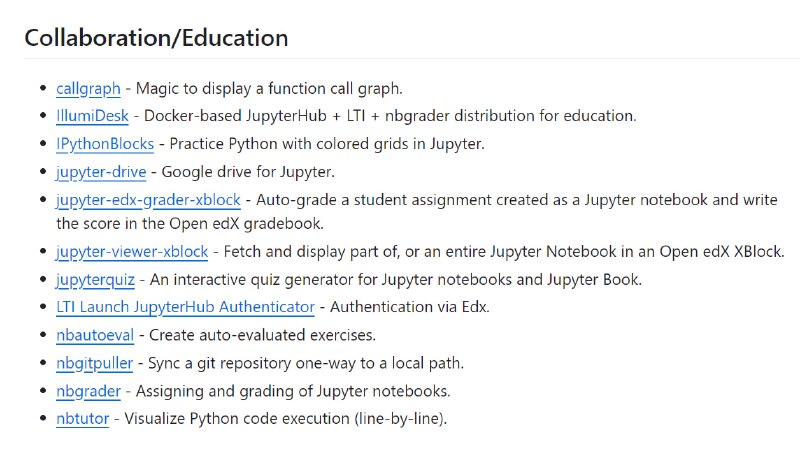Click the text 'Create auto-evaluated exercises'

click(x=260, y=335)
